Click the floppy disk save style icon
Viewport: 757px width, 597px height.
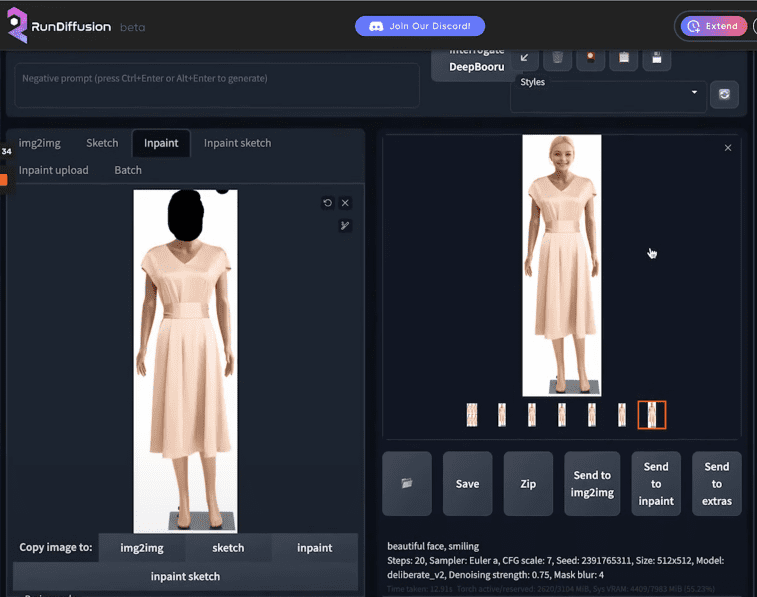pyautogui.click(x=657, y=58)
